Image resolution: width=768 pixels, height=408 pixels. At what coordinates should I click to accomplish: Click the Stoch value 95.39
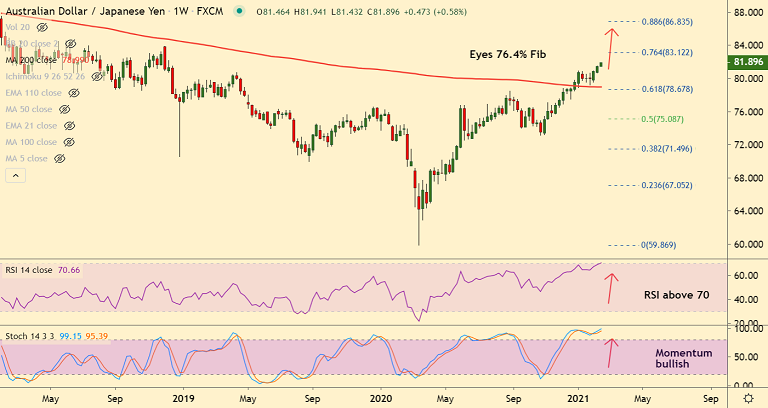[96, 336]
